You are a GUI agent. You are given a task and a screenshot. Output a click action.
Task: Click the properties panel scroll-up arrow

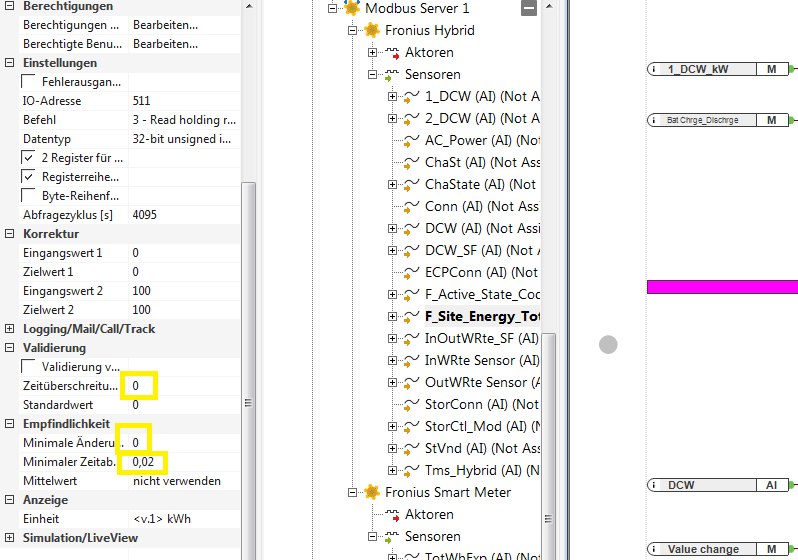[249, 6]
